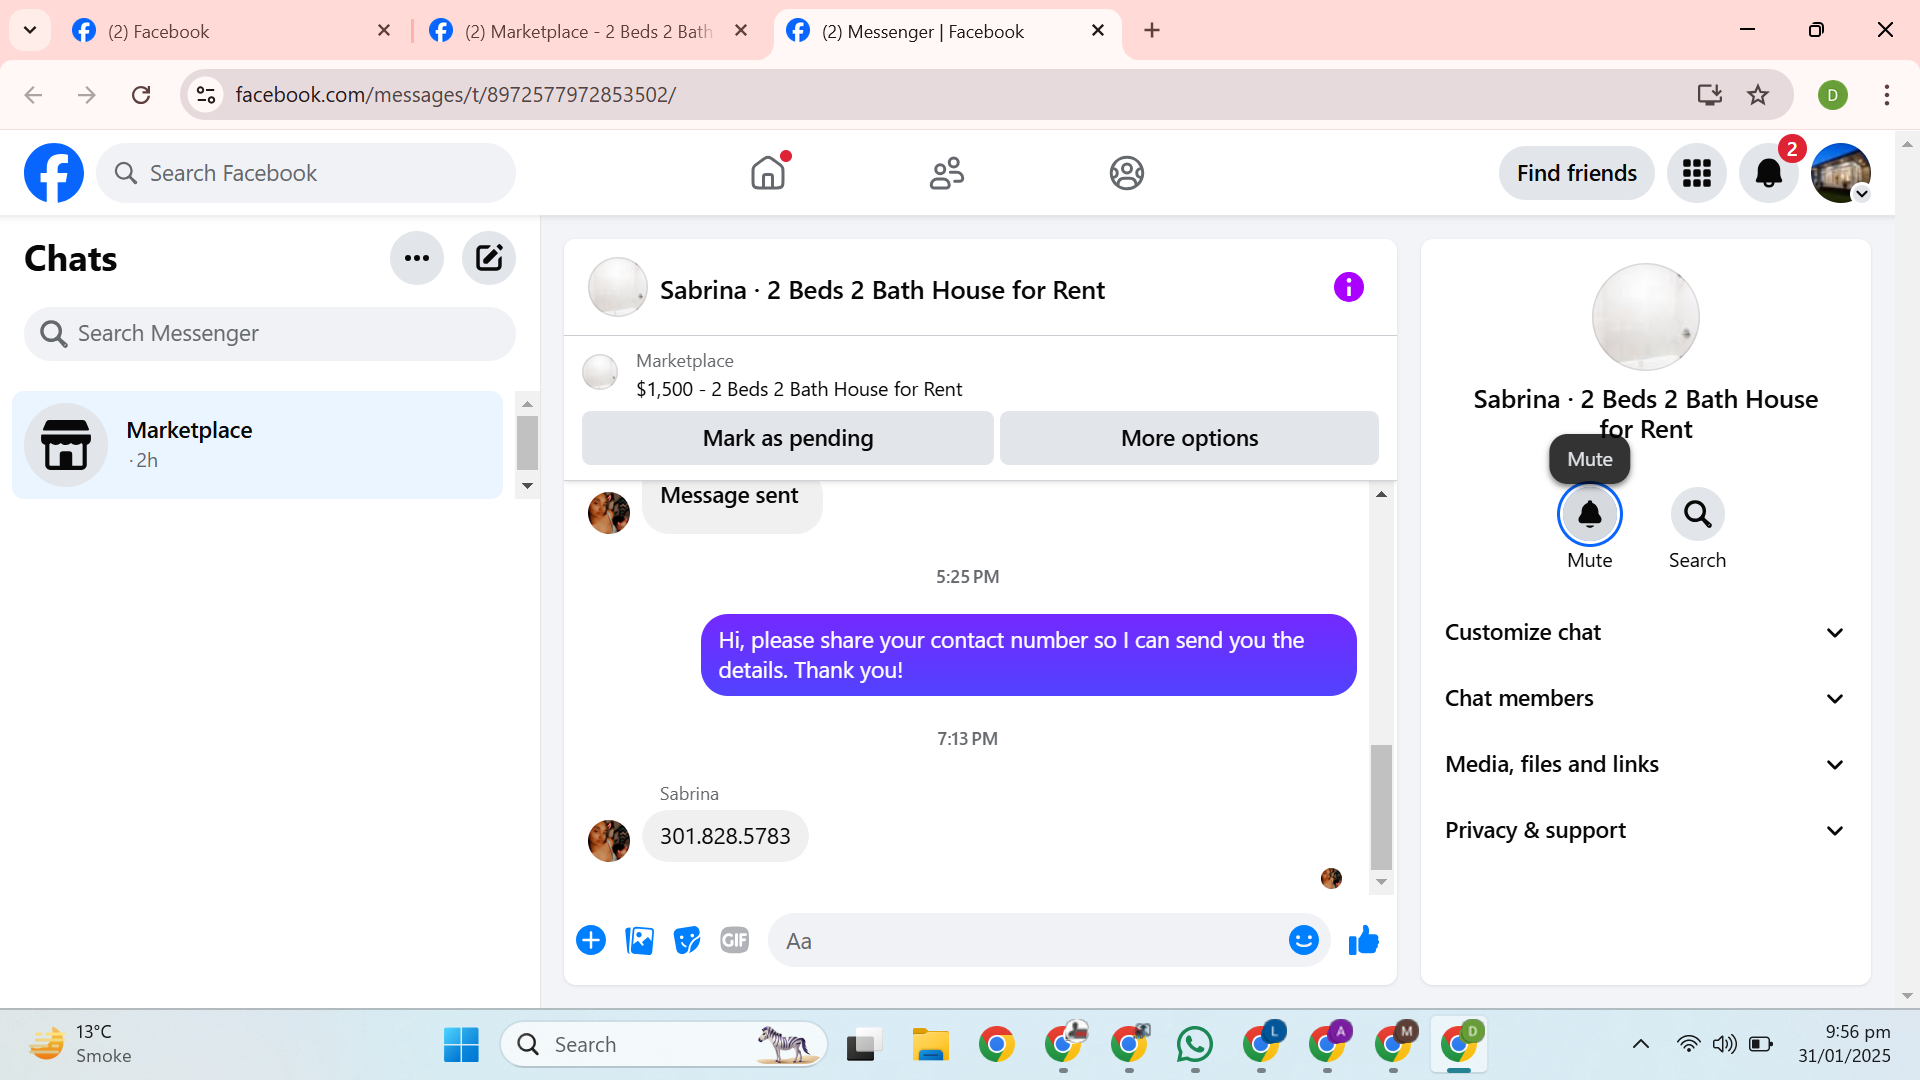Select the Messenger Facebook tab
Image resolution: width=1920 pixels, height=1080 pixels.
click(947, 31)
